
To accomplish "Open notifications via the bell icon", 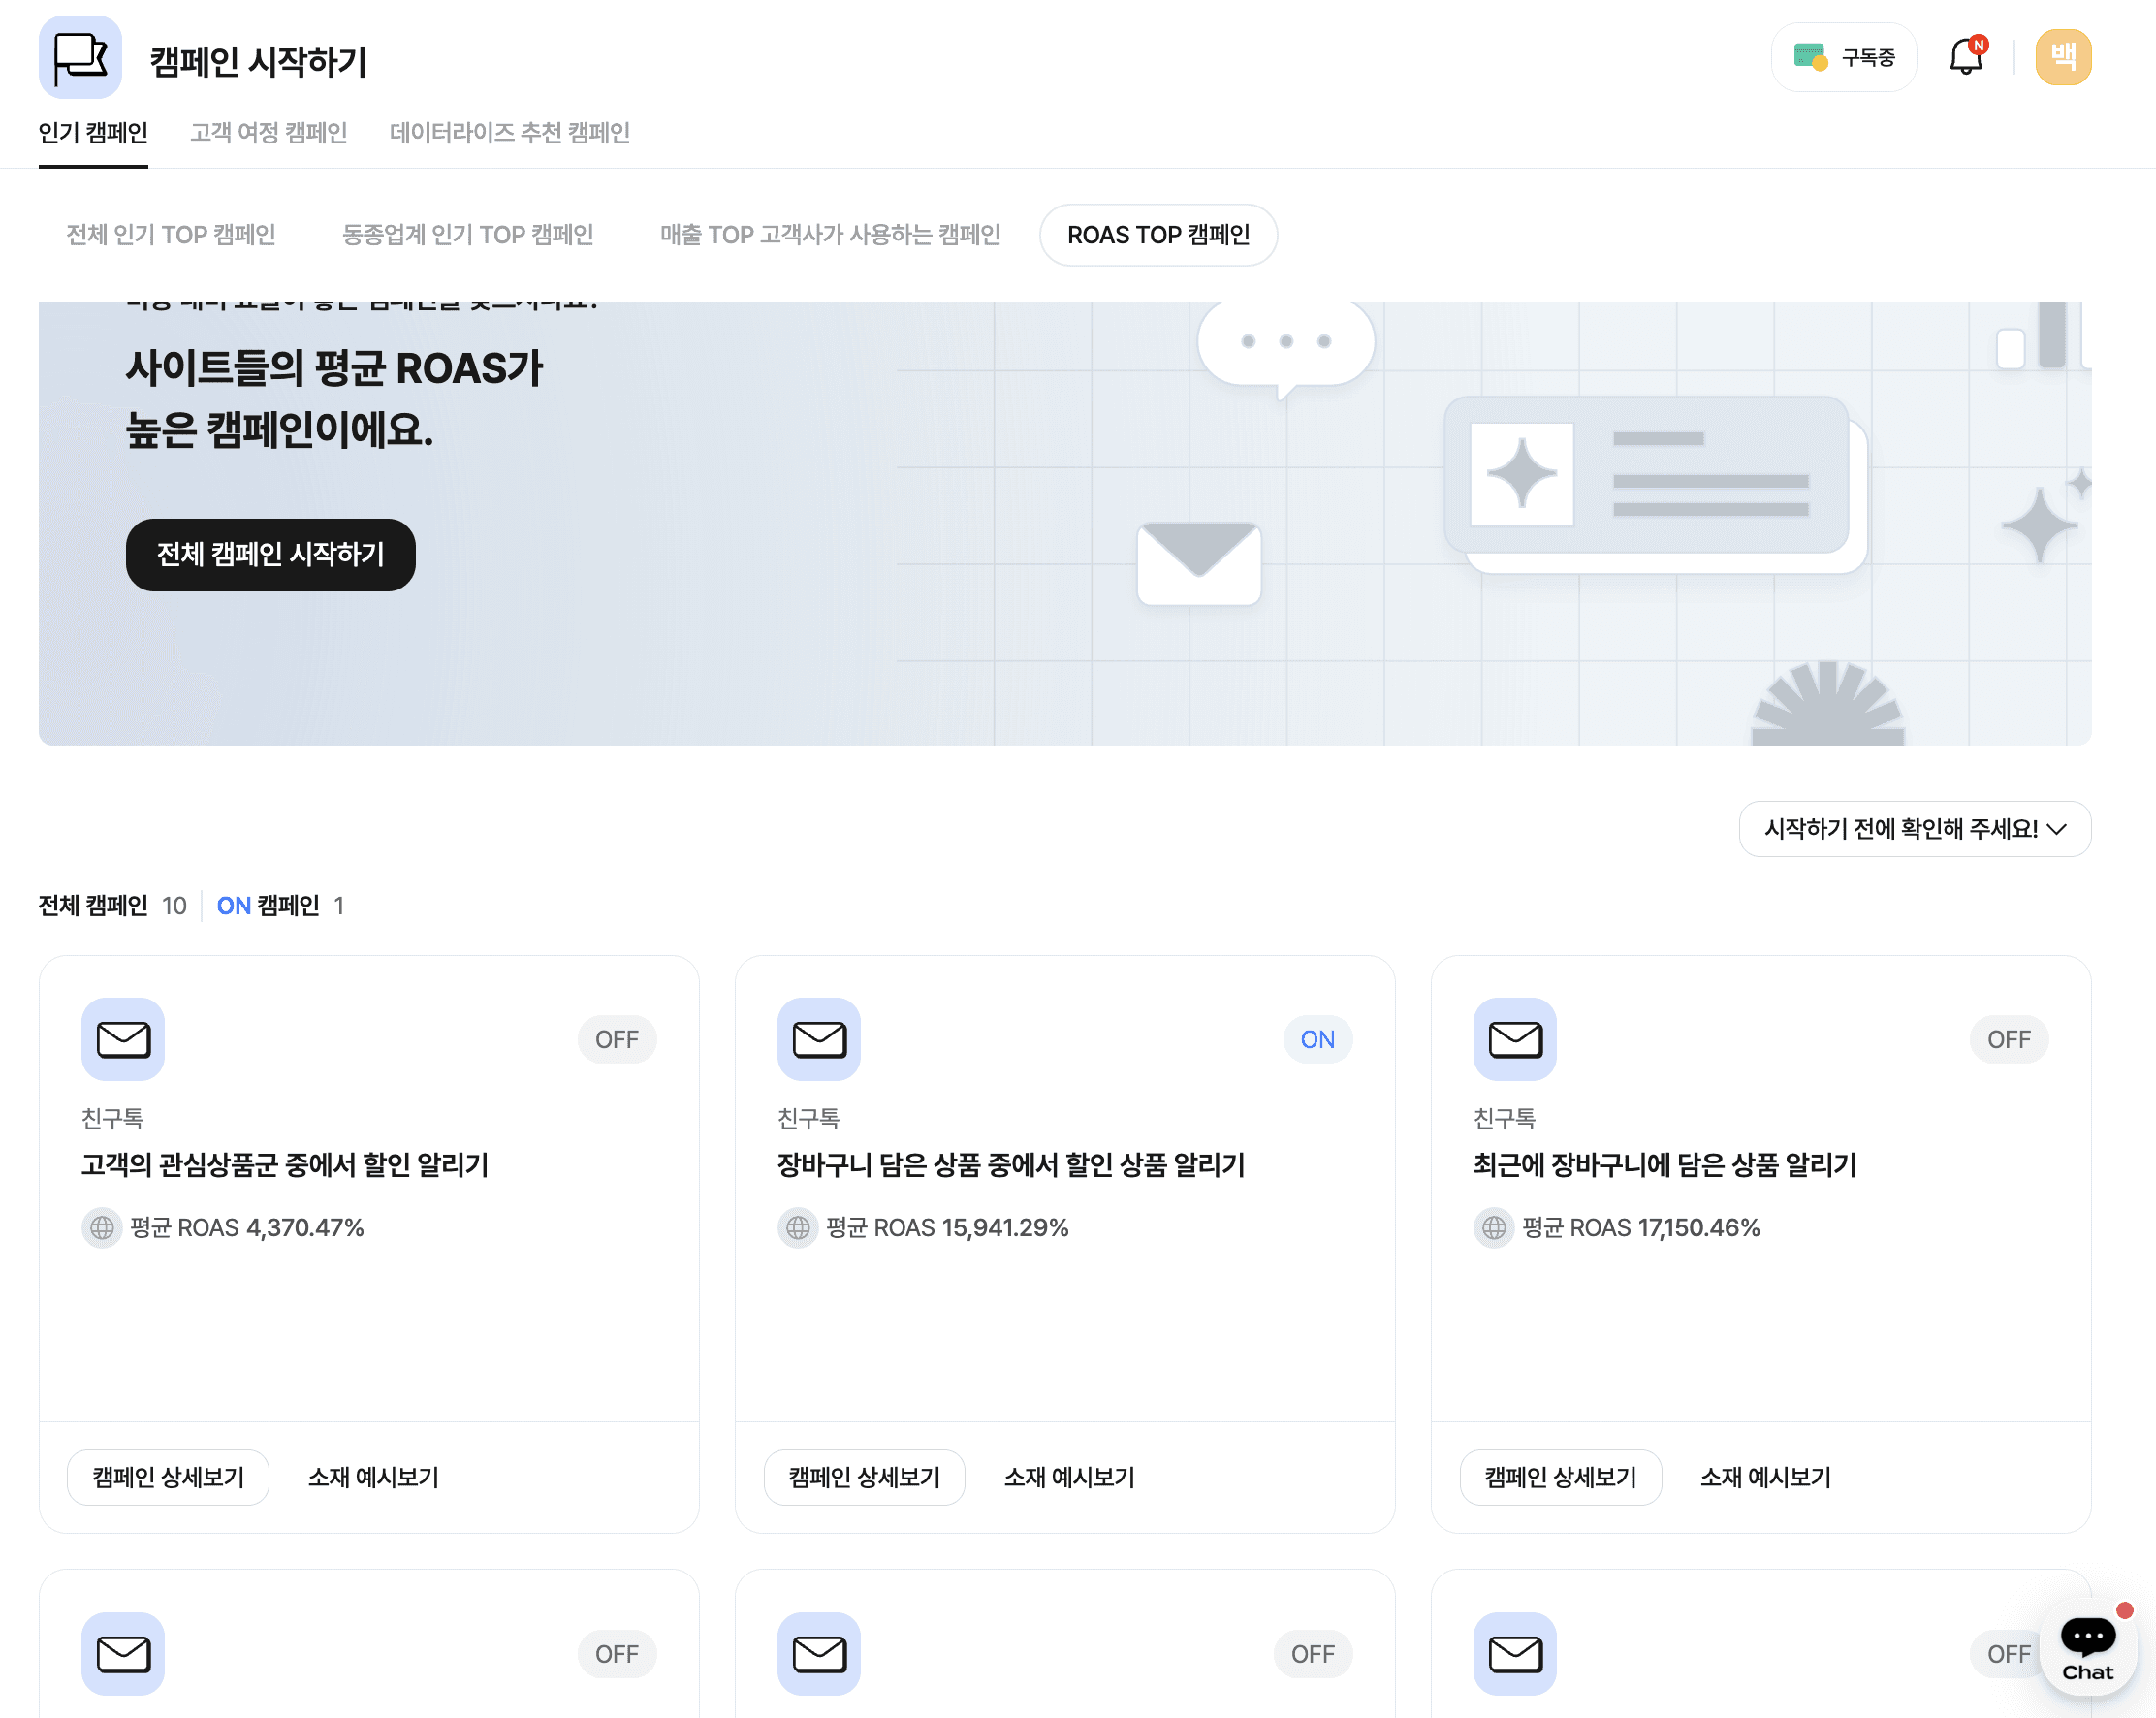I will tap(1966, 57).
